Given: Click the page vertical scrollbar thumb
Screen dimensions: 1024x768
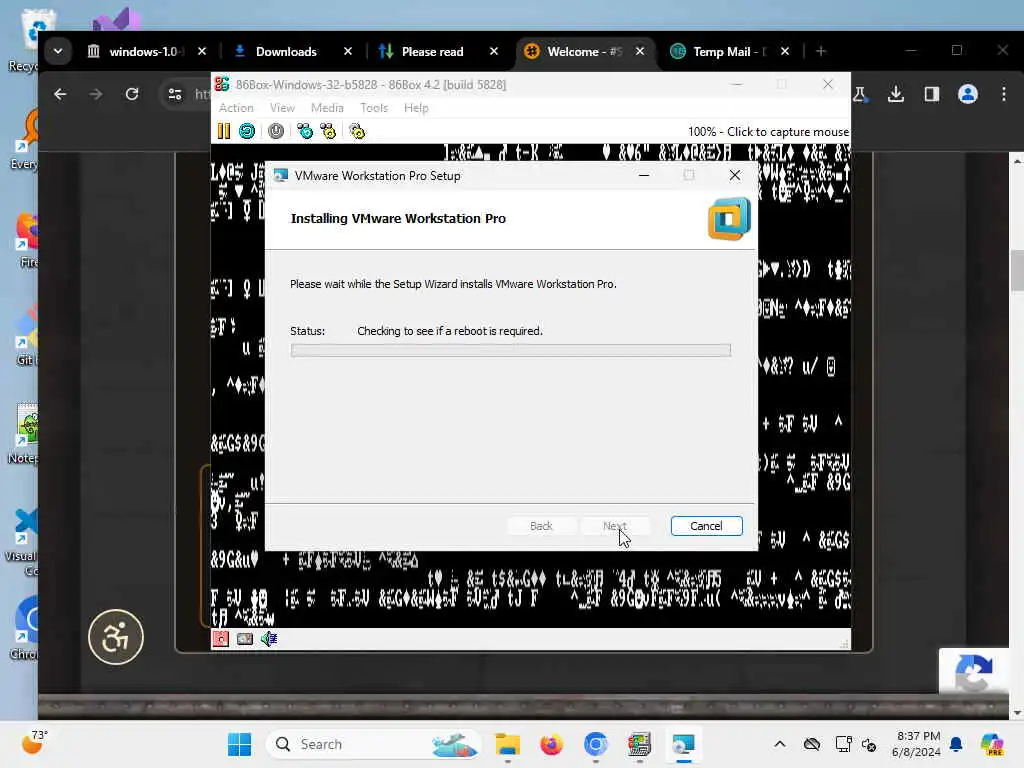Looking at the screenshot, I should click(x=1017, y=270).
